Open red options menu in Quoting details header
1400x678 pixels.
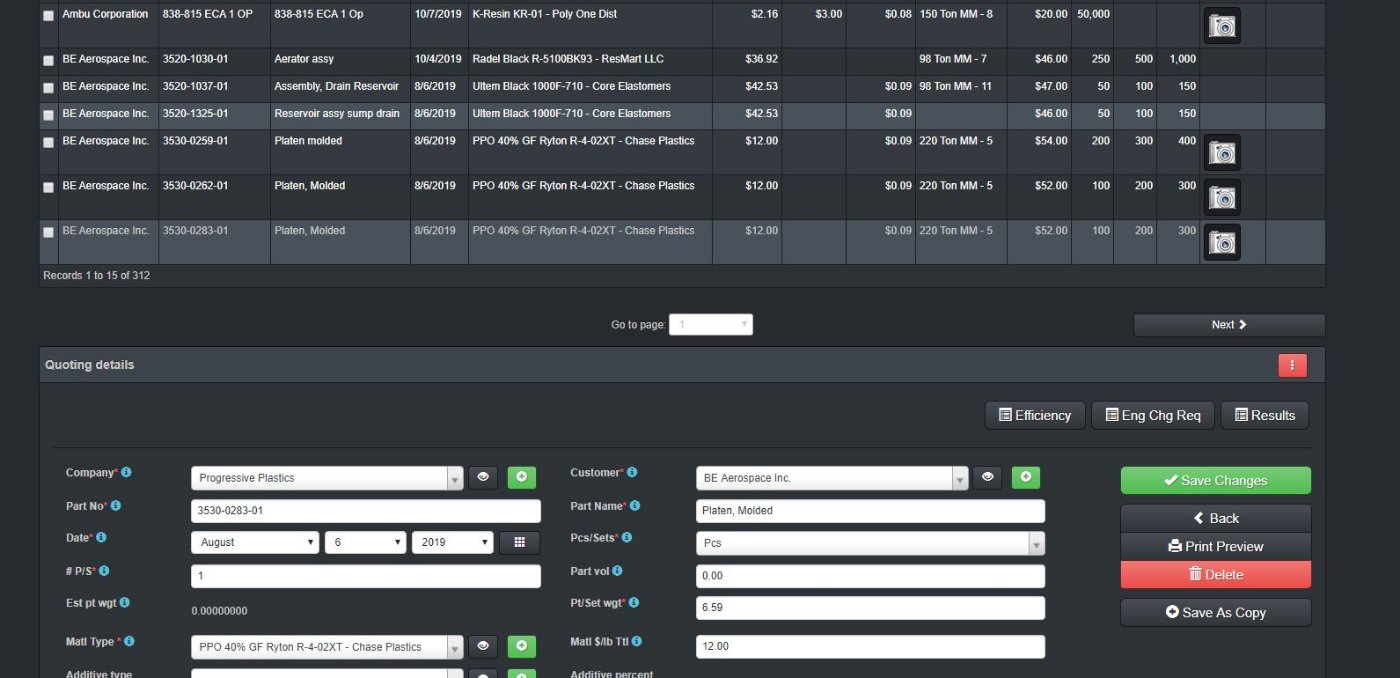1292,365
